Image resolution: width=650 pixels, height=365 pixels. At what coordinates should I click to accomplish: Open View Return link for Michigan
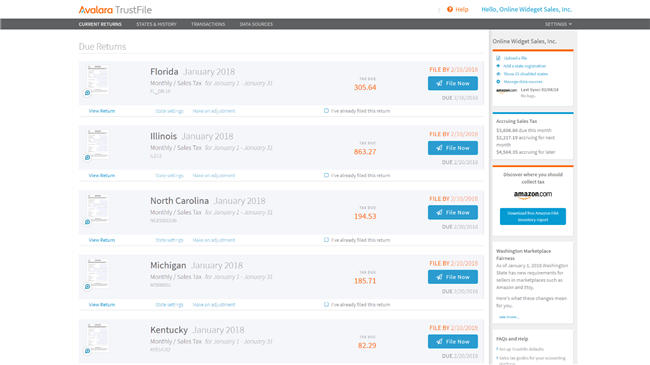(102, 305)
